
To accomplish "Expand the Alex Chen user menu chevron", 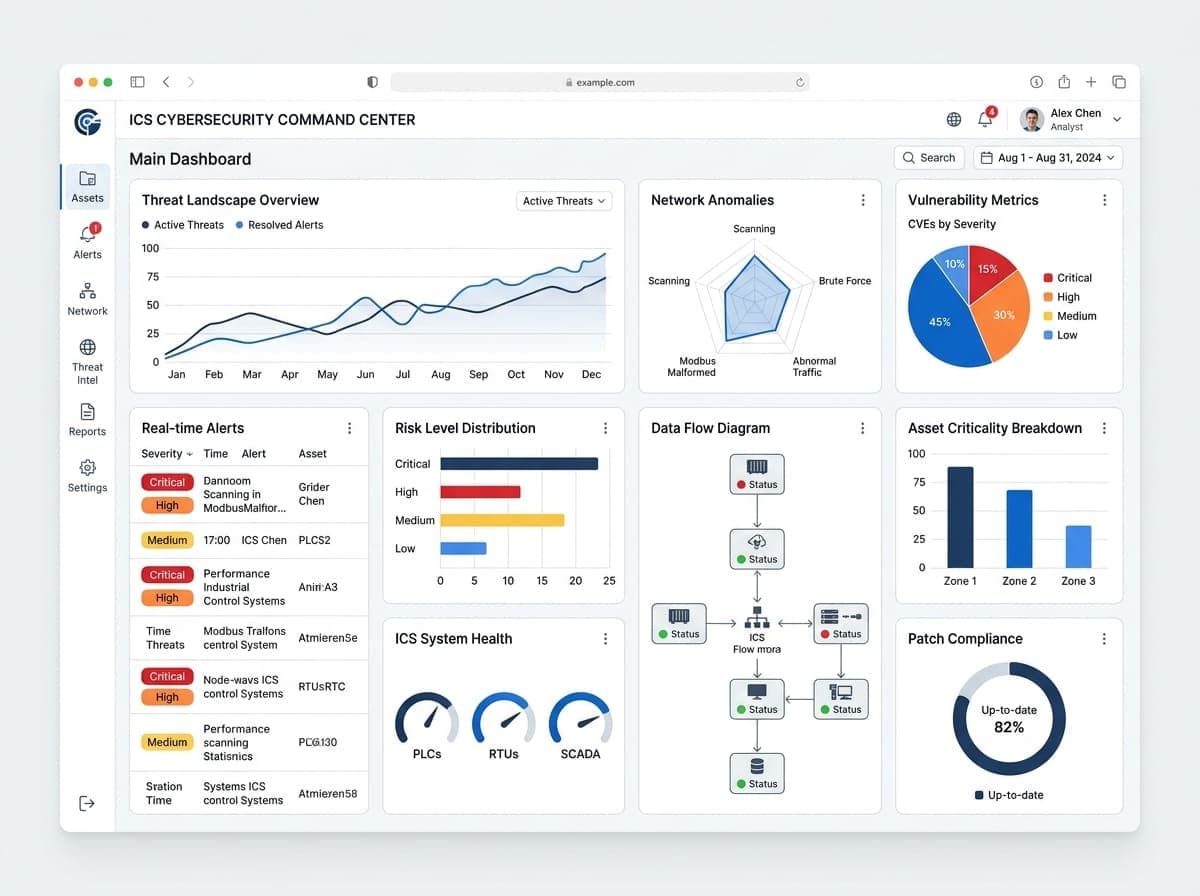I will coord(1117,120).
